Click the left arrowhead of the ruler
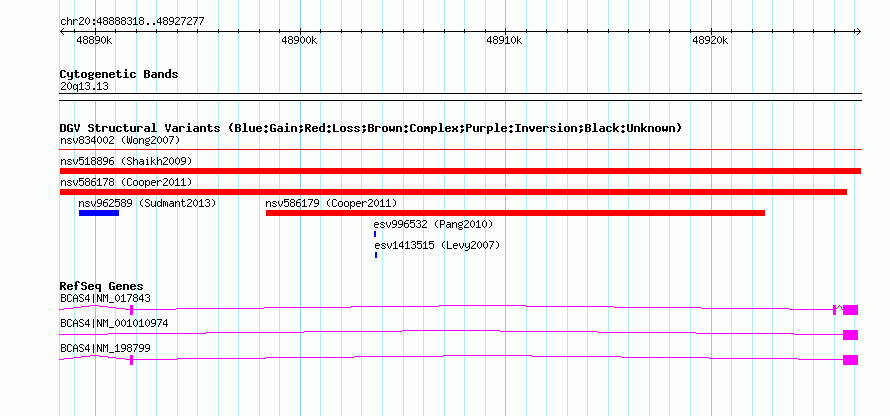Image resolution: width=890 pixels, height=416 pixels. click(x=63, y=32)
